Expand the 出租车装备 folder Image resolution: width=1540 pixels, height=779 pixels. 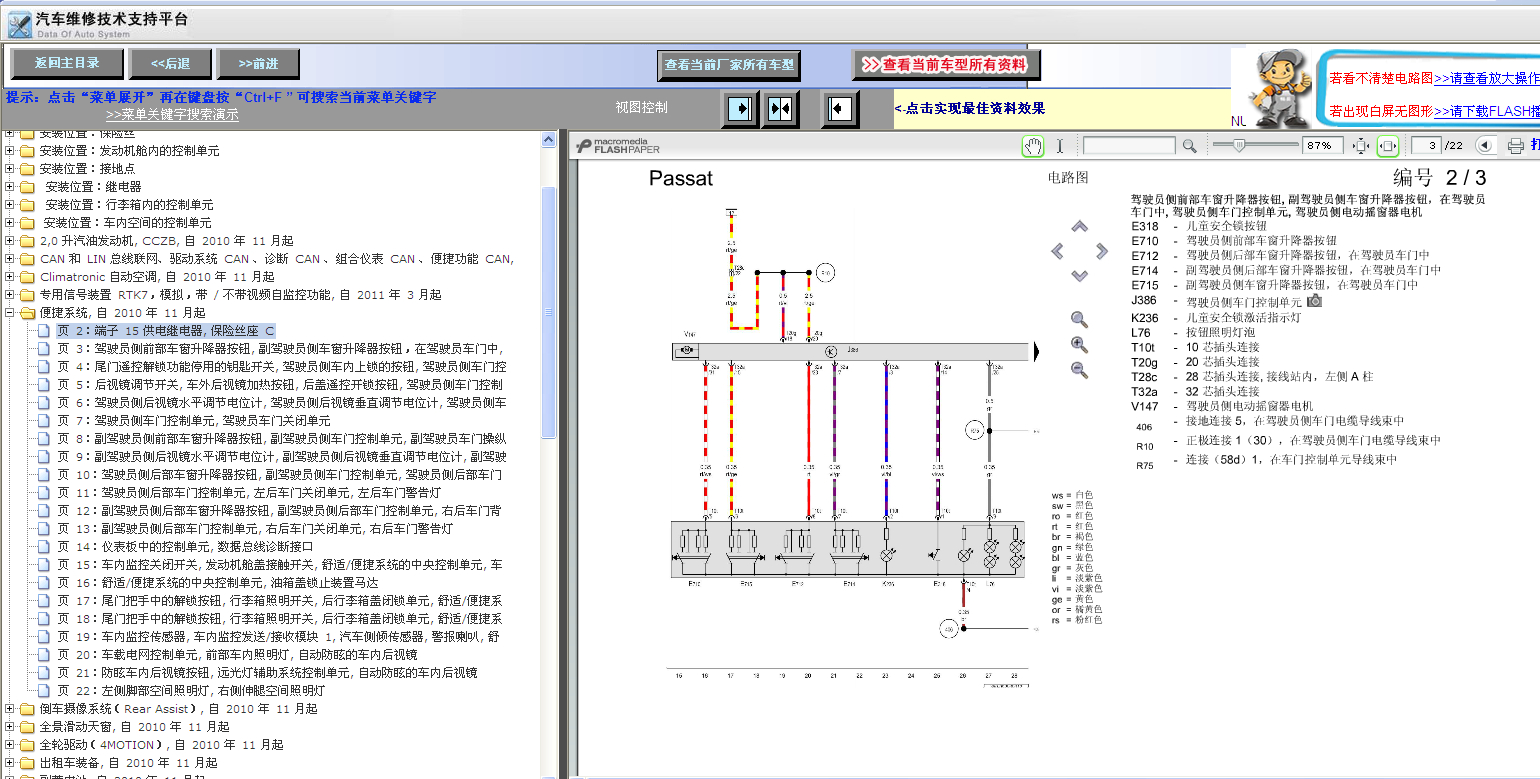pos(10,762)
